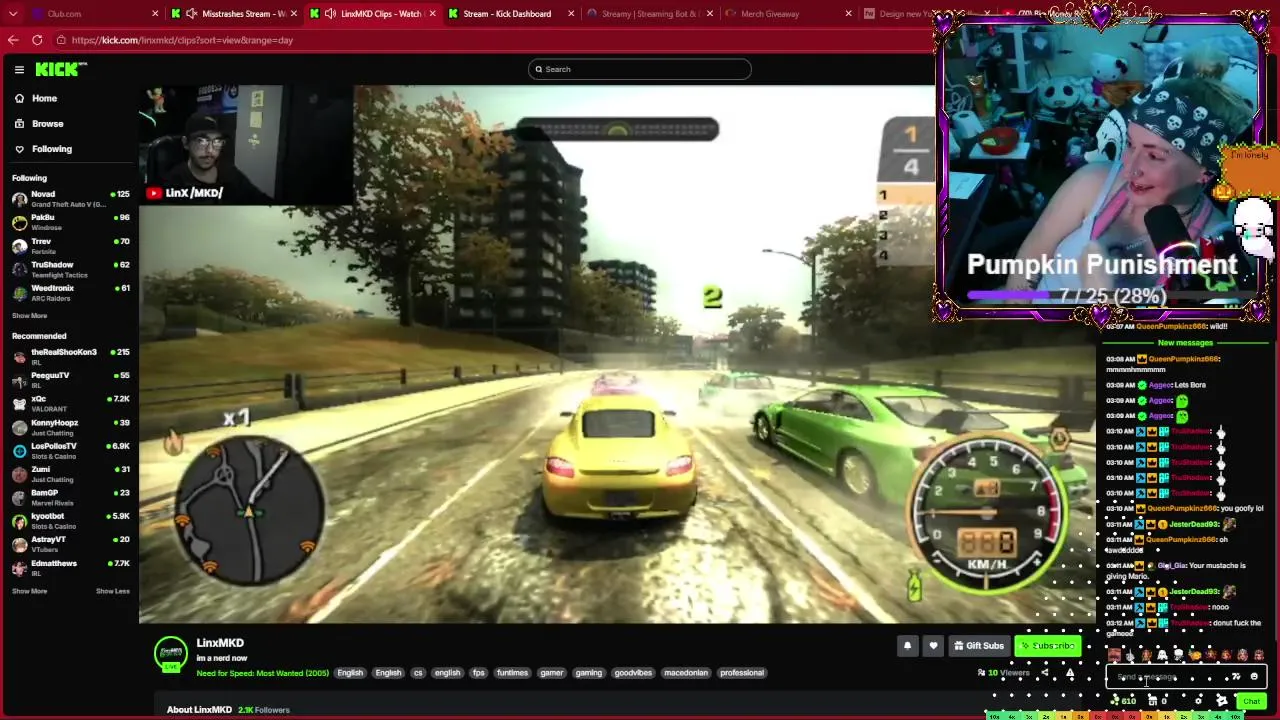Click the green Subscribe button
Screen dimensions: 1280x720
point(1047,646)
